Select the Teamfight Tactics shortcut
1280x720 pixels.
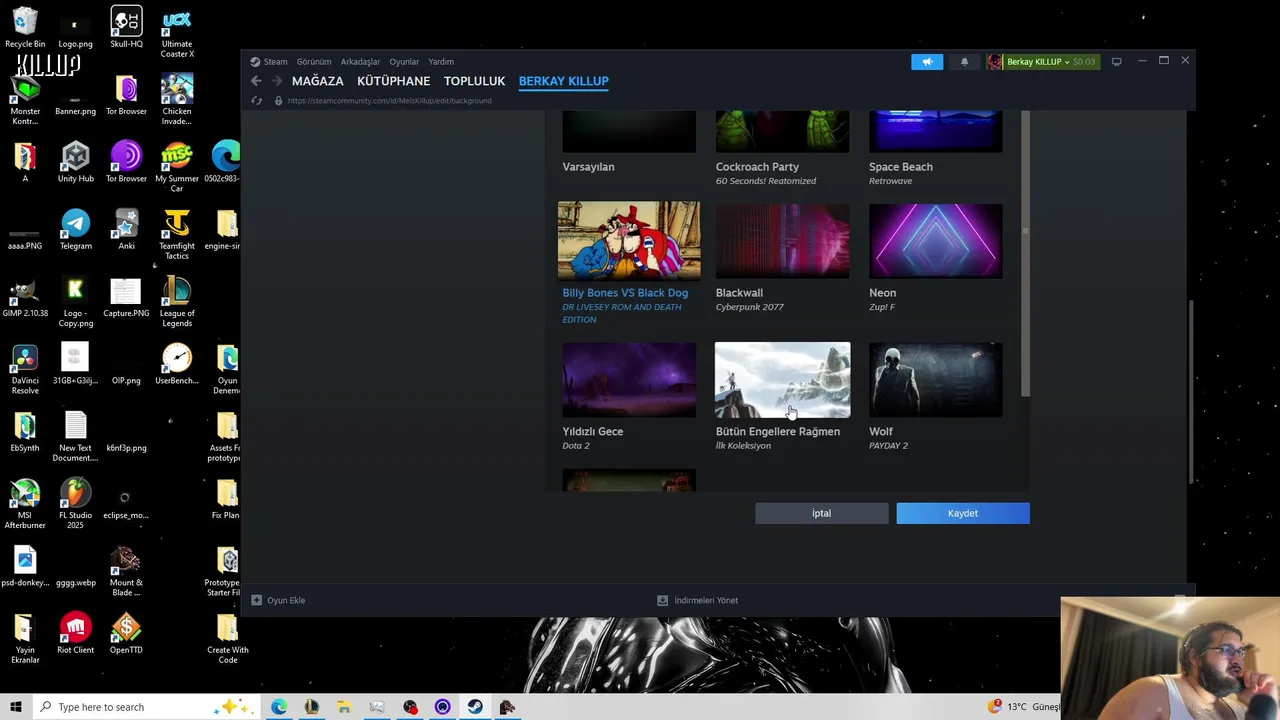pyautogui.click(x=177, y=235)
